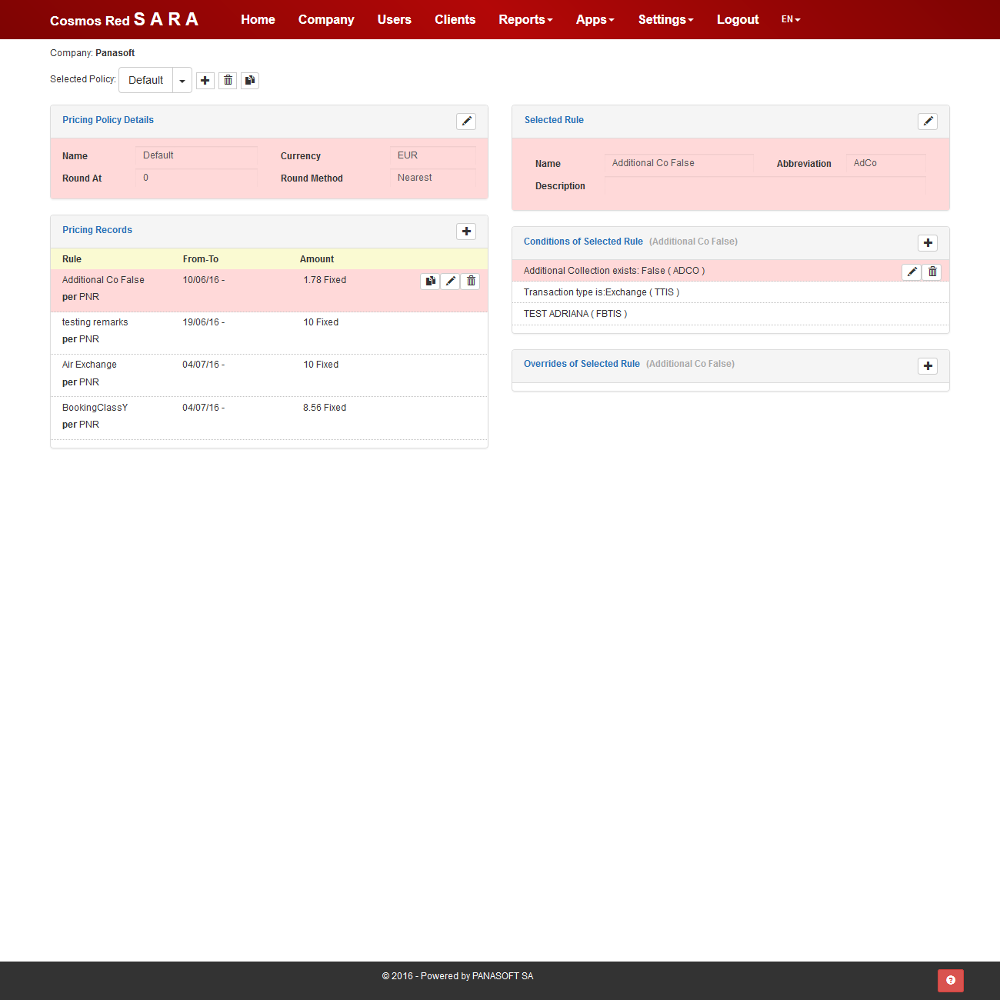
Task: Add a condition to the selected rule
Action: [928, 243]
